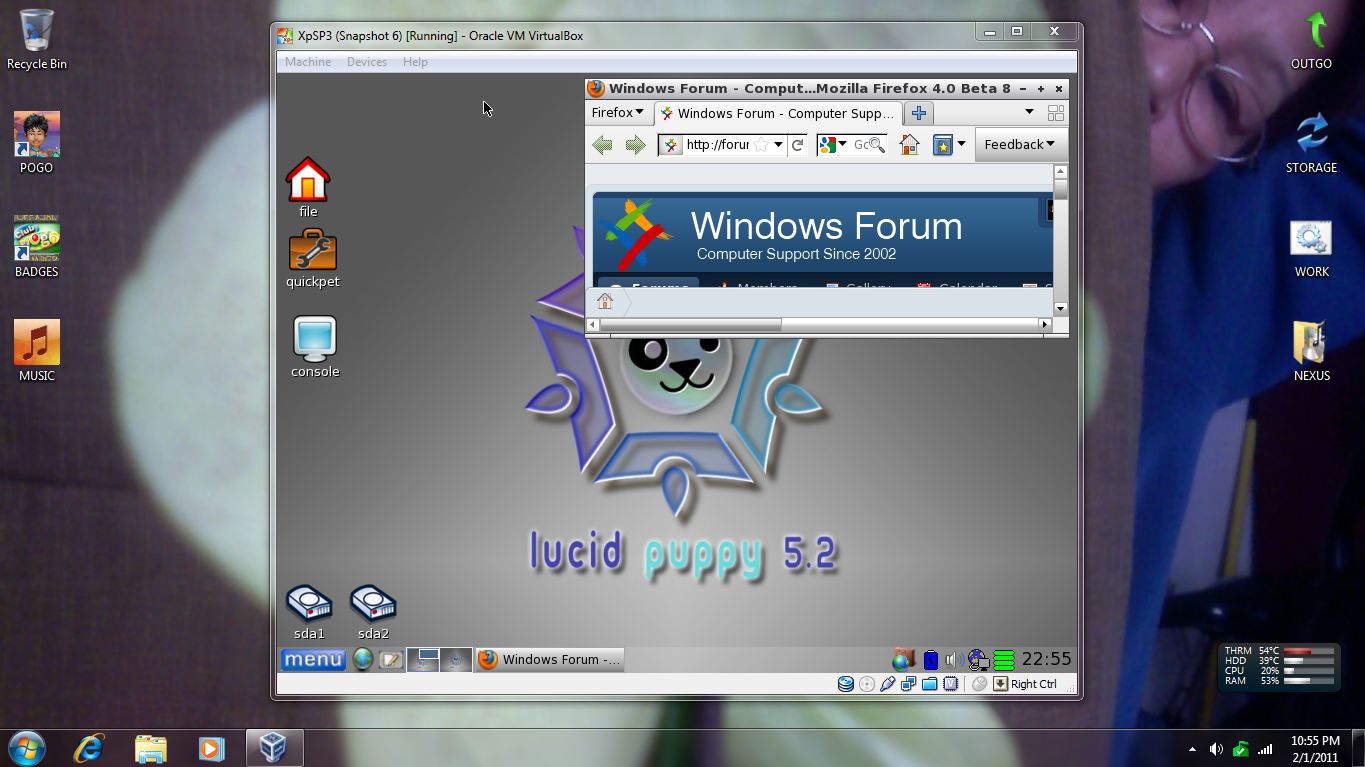Click the Firefox vertical scrollbar up arrow
This screenshot has width=1365, height=767.
[x=1061, y=171]
